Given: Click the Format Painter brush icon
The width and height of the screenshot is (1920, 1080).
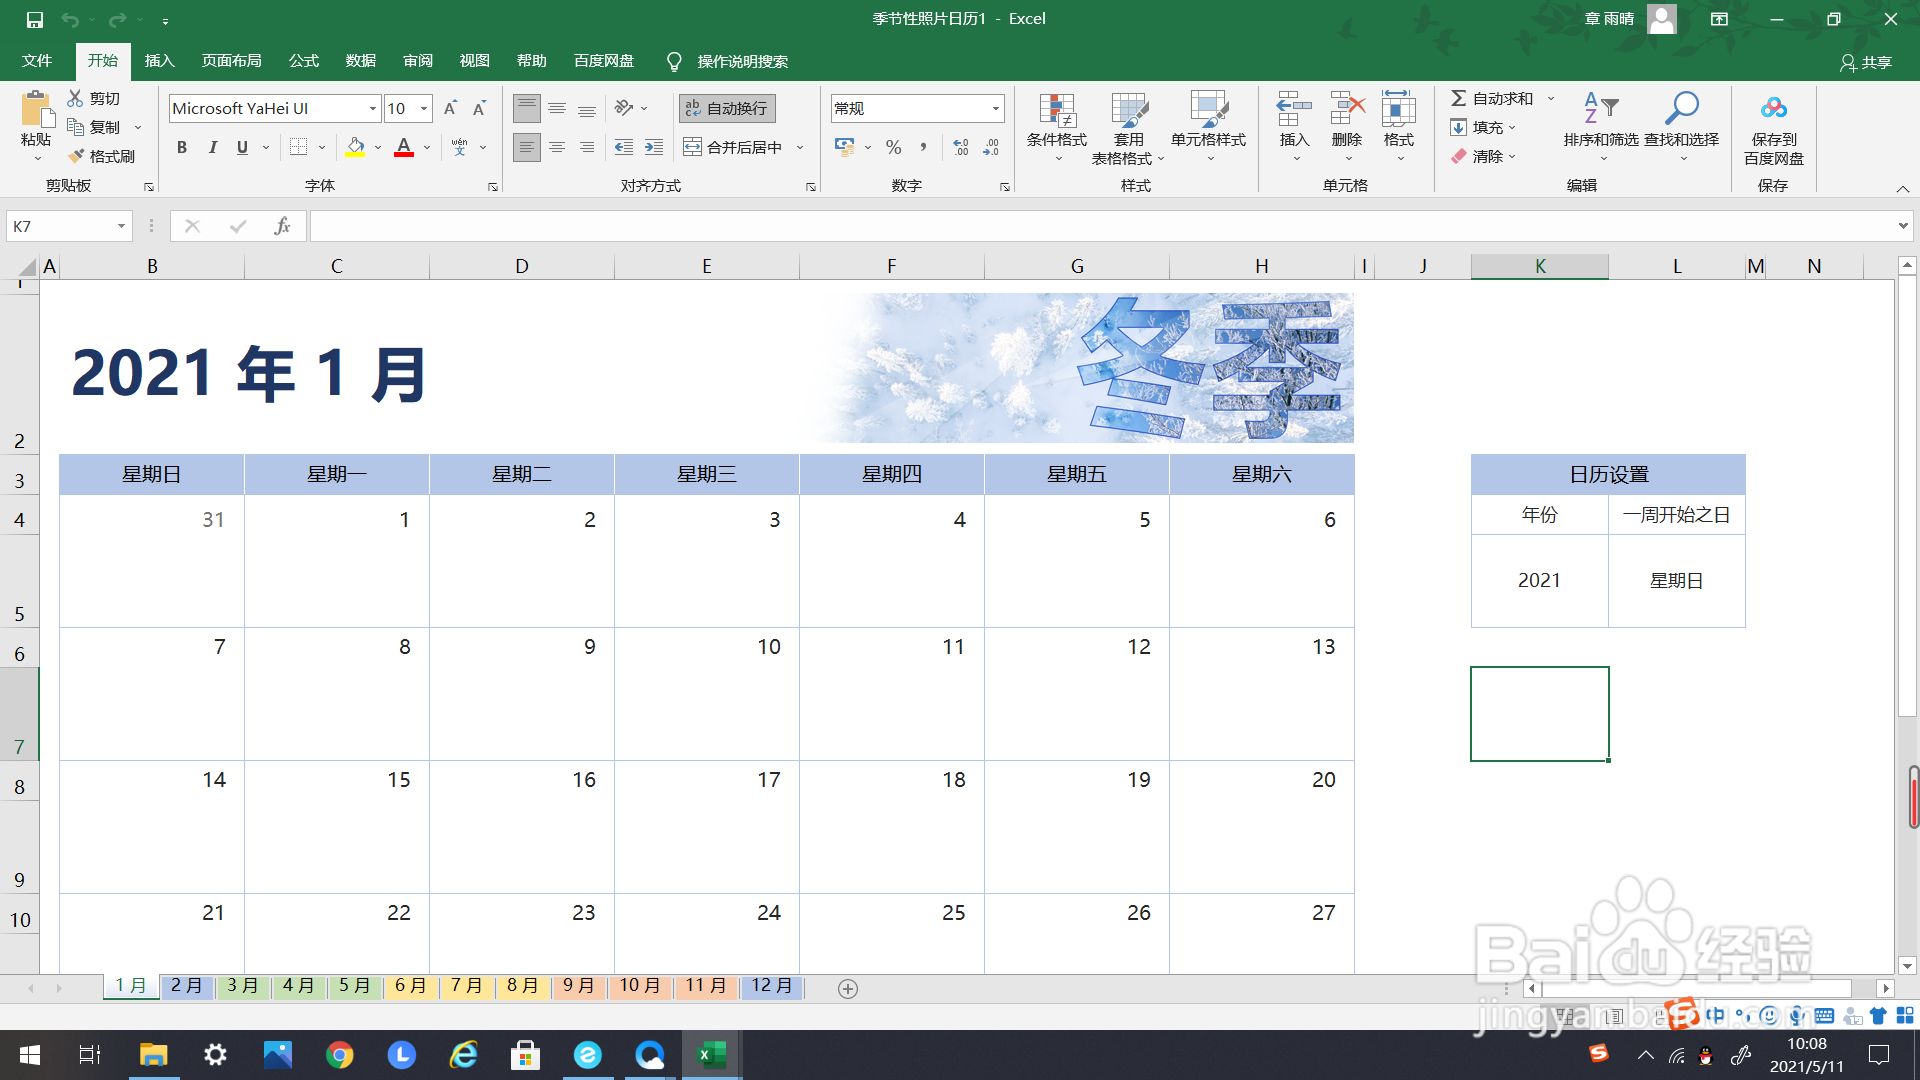Looking at the screenshot, I should 77,156.
